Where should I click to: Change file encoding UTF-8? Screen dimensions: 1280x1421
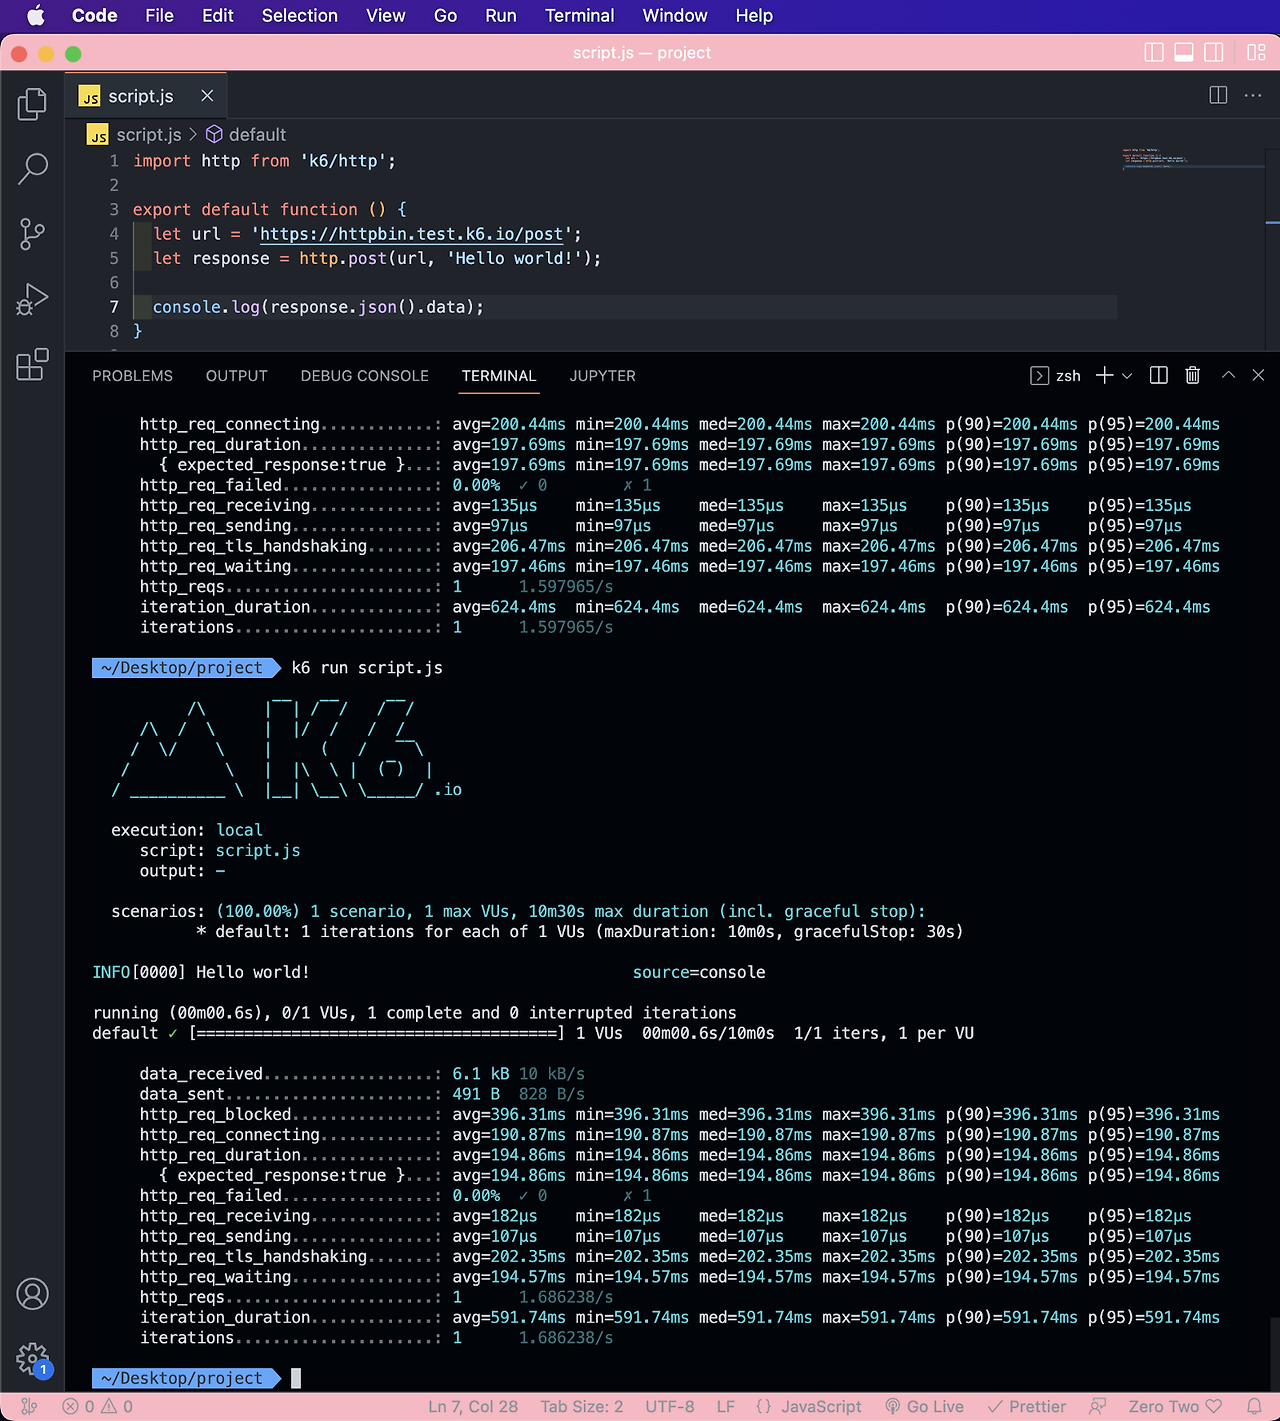click(x=670, y=1406)
